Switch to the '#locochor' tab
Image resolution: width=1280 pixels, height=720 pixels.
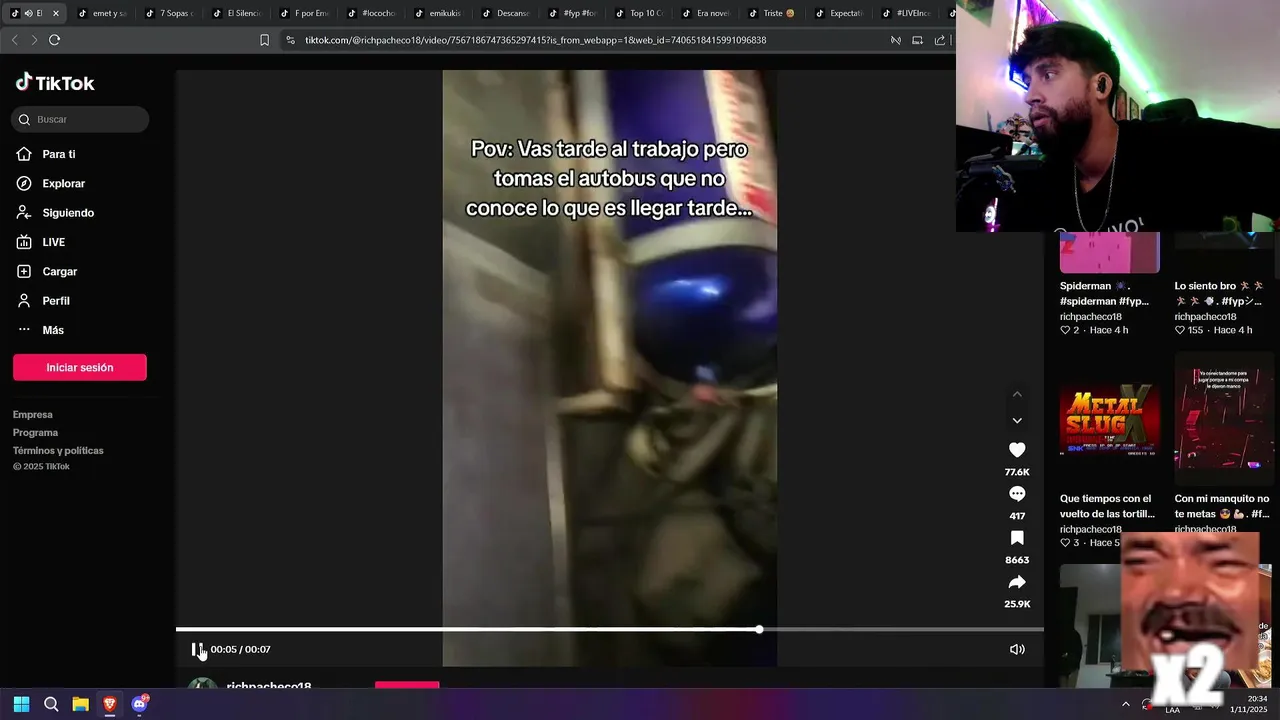(372, 13)
